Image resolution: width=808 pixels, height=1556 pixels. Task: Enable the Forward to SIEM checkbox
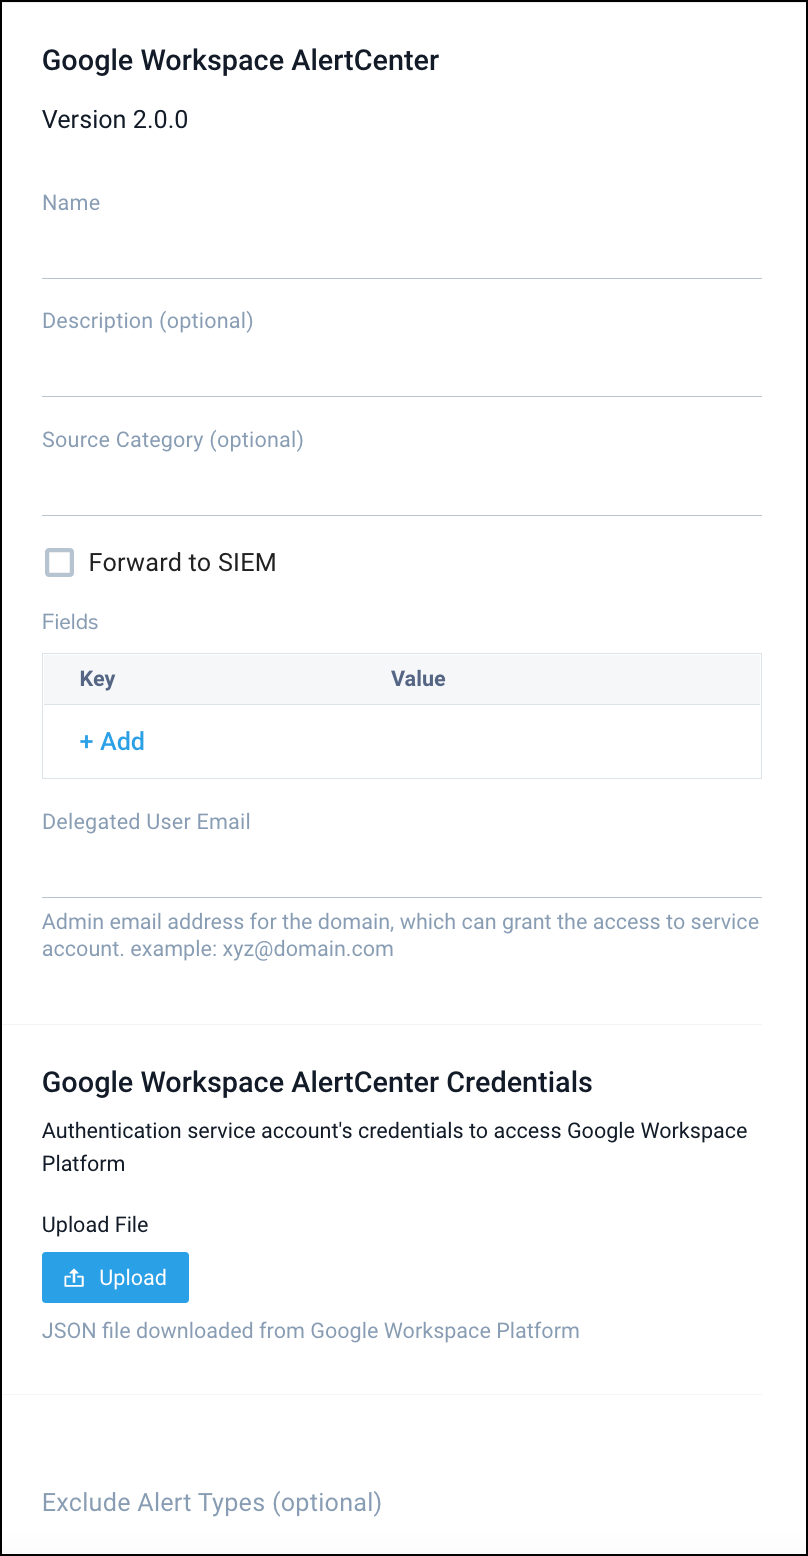tap(59, 562)
